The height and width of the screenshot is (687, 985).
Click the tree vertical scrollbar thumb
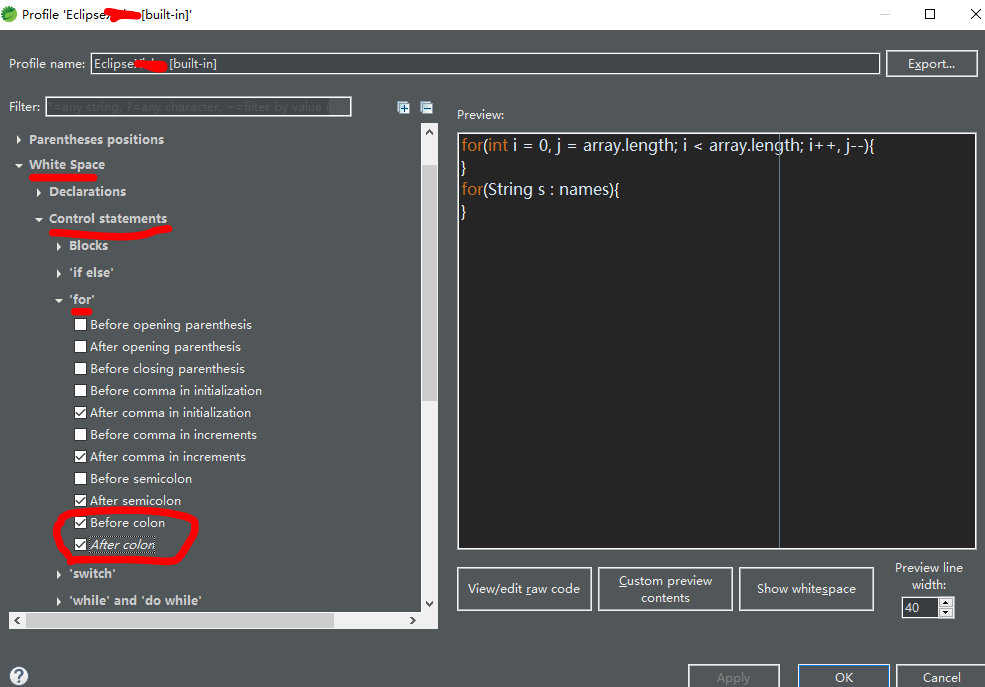point(430,283)
